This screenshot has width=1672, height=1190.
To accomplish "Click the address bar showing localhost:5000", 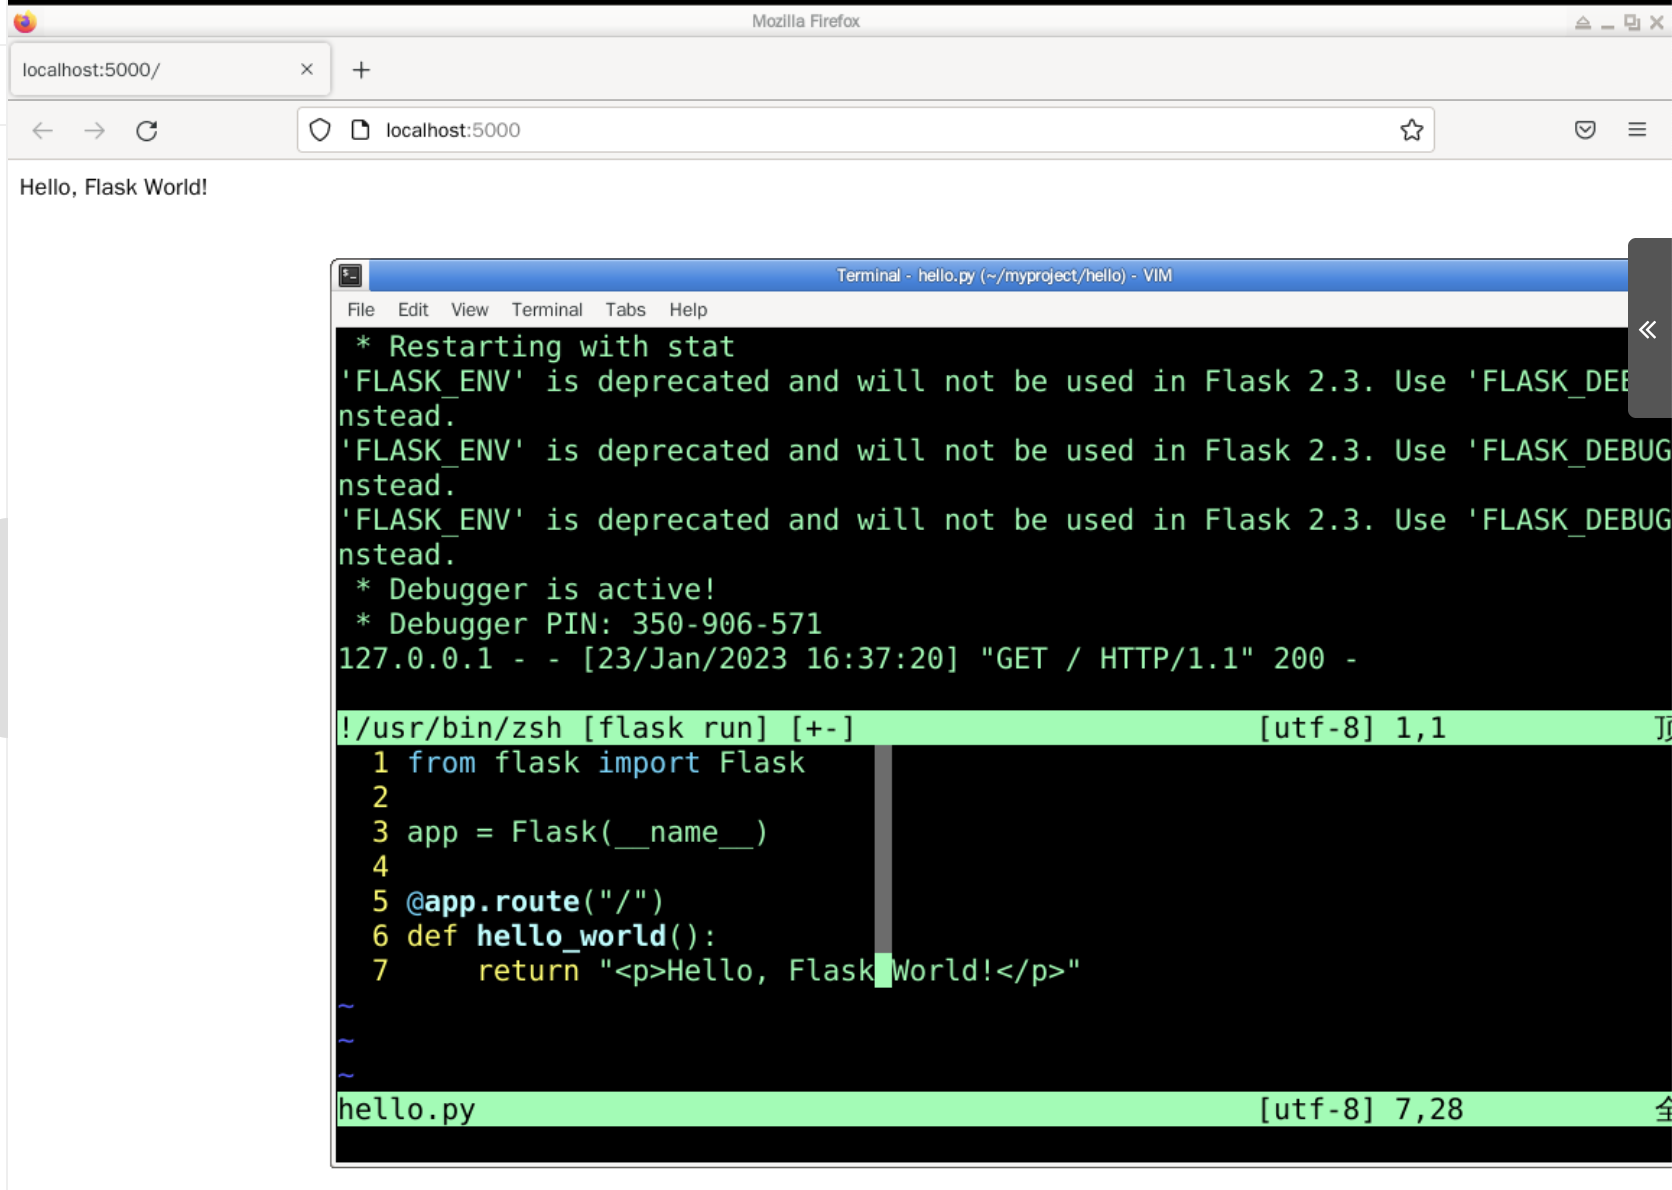I will (x=866, y=130).
